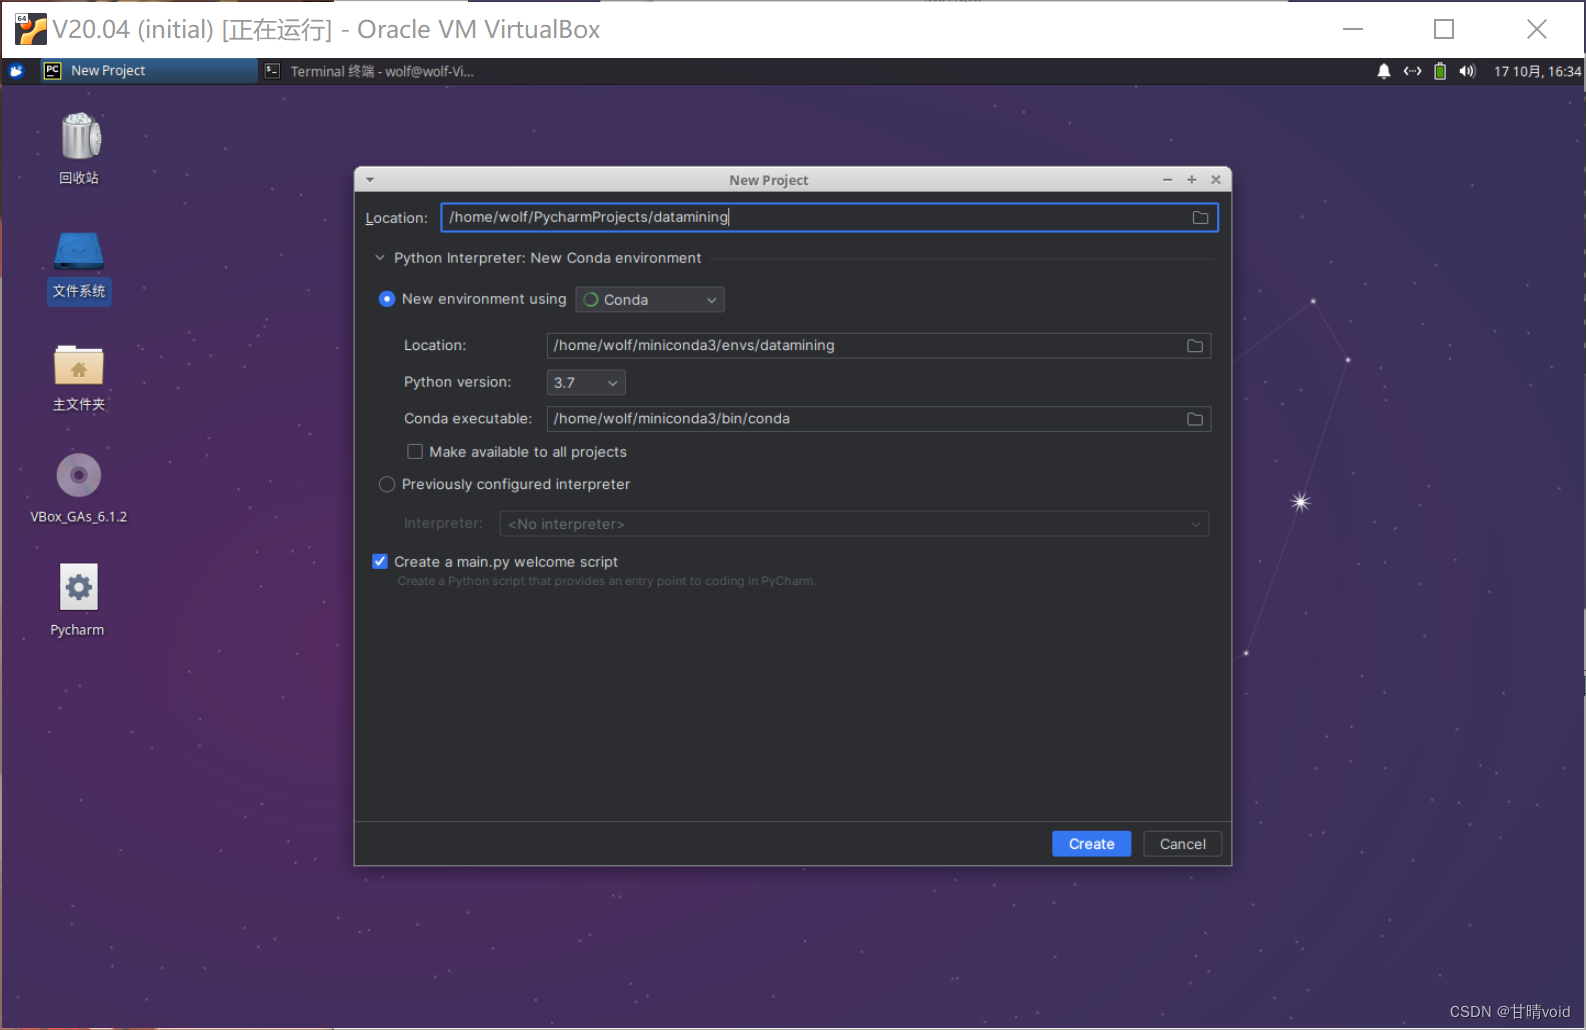Launch the Pycharm desktop shortcut
Viewport: 1586px width, 1030px height.
coord(78,600)
